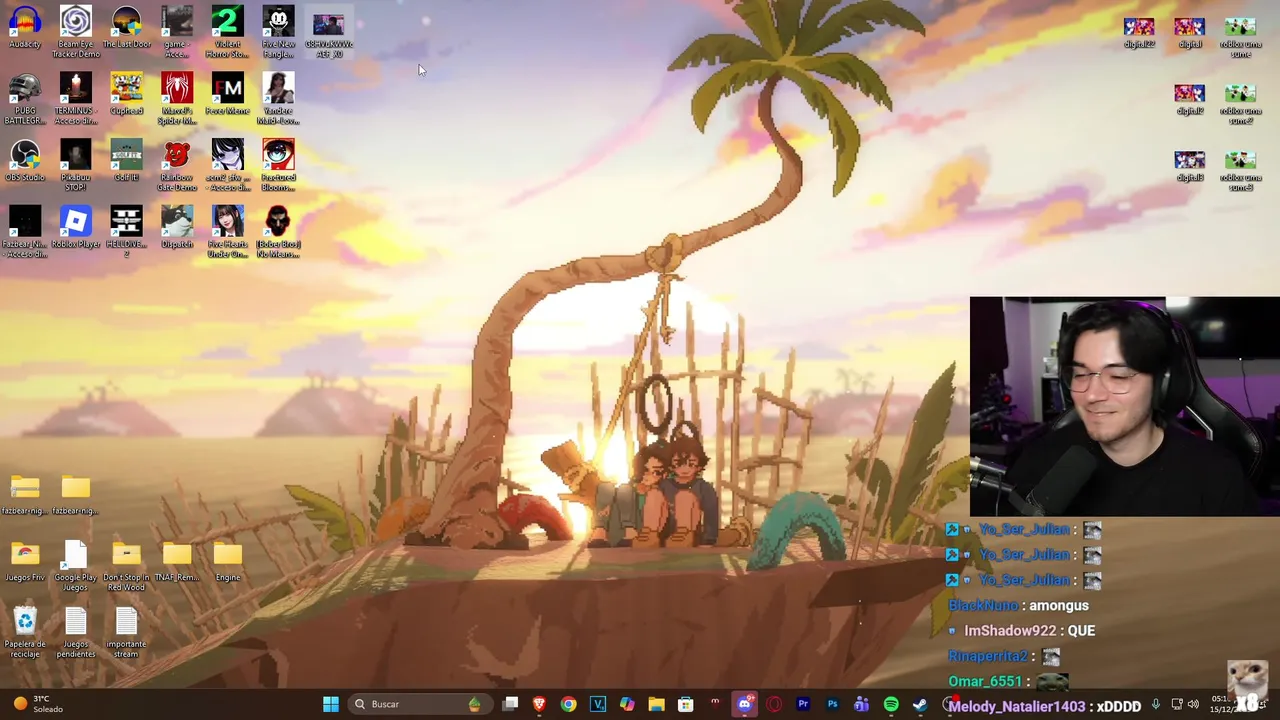Select the Juegos pendientes text file

click(x=76, y=633)
